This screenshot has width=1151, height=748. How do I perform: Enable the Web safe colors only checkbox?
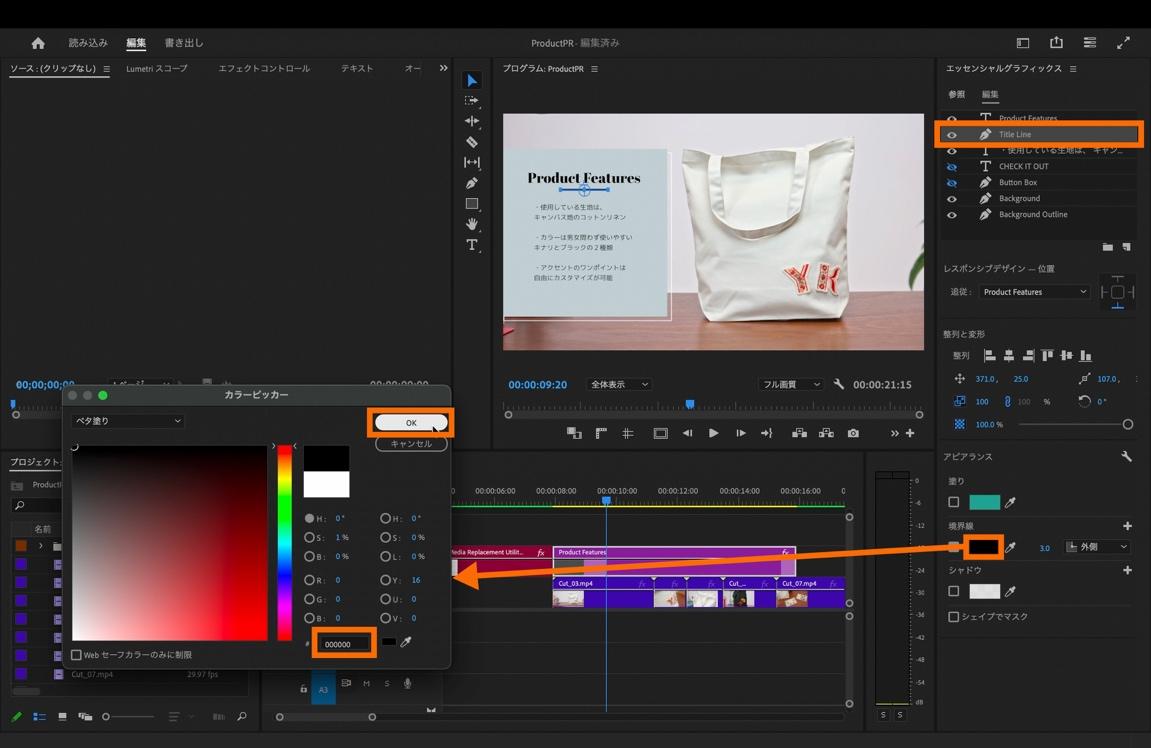tap(77, 655)
